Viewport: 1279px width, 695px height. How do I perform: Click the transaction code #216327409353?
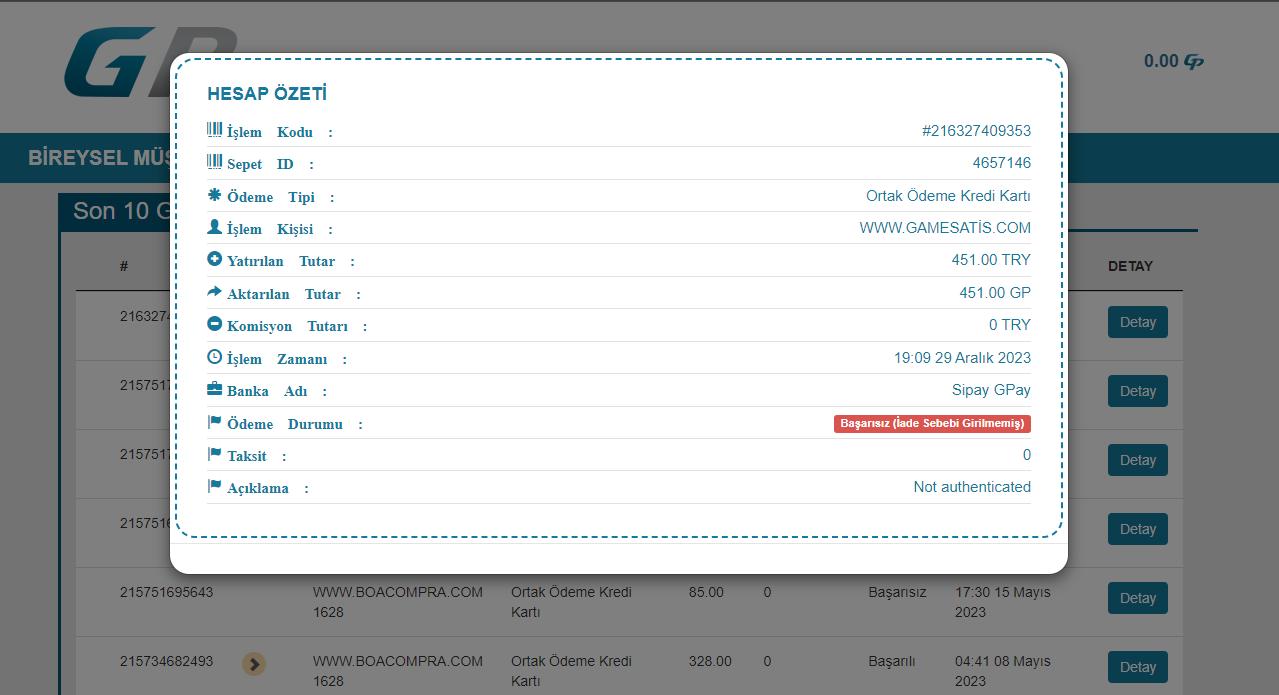975,131
